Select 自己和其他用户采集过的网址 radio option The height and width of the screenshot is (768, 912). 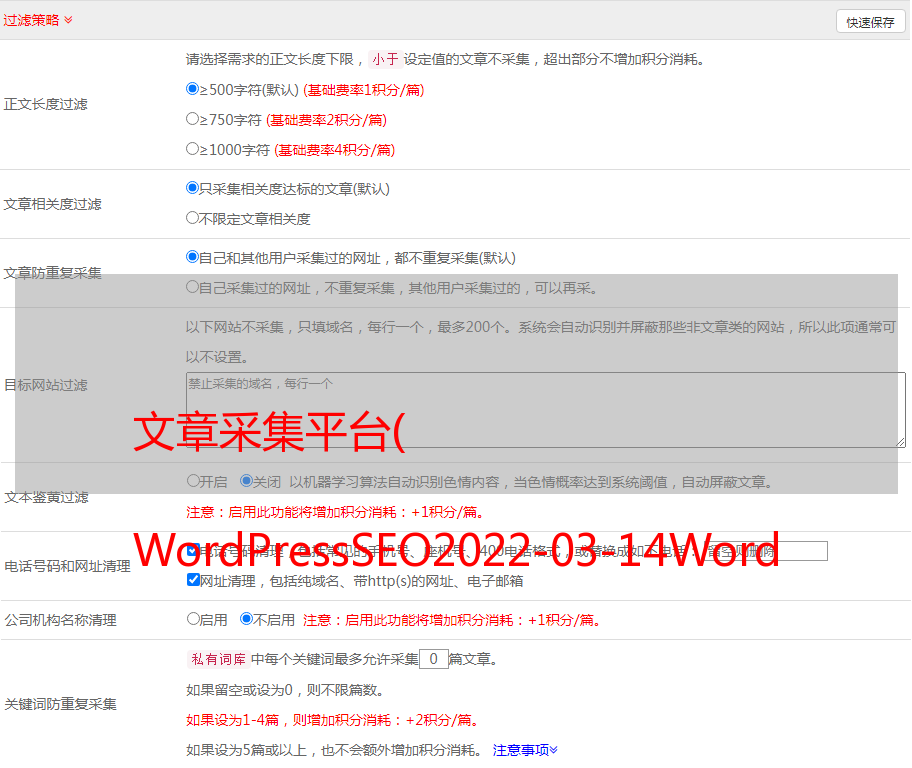coord(192,257)
